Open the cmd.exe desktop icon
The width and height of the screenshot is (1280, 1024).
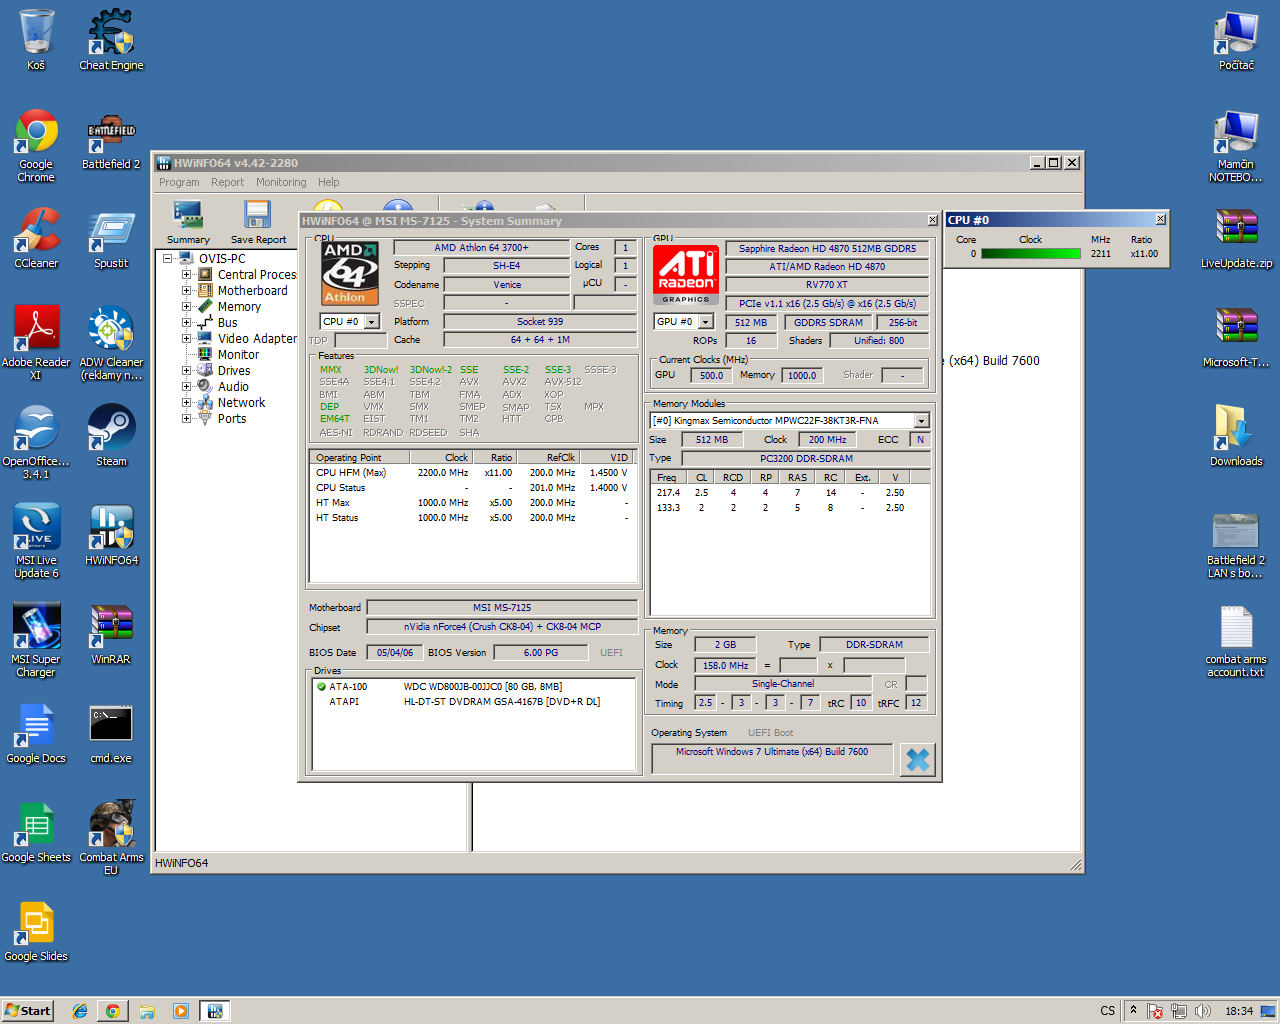pyautogui.click(x=111, y=733)
